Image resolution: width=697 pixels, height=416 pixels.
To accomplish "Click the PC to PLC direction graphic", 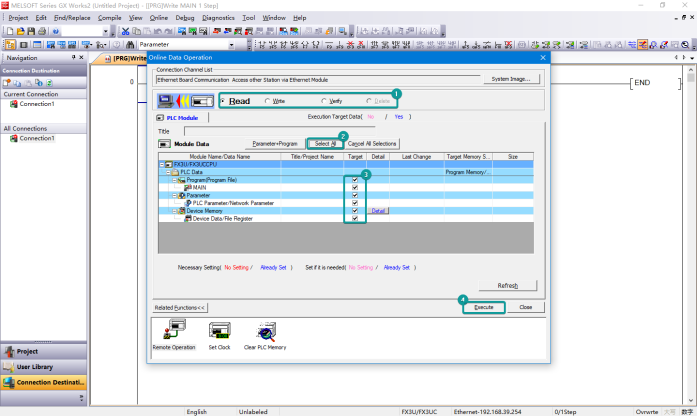I will coord(185,101).
